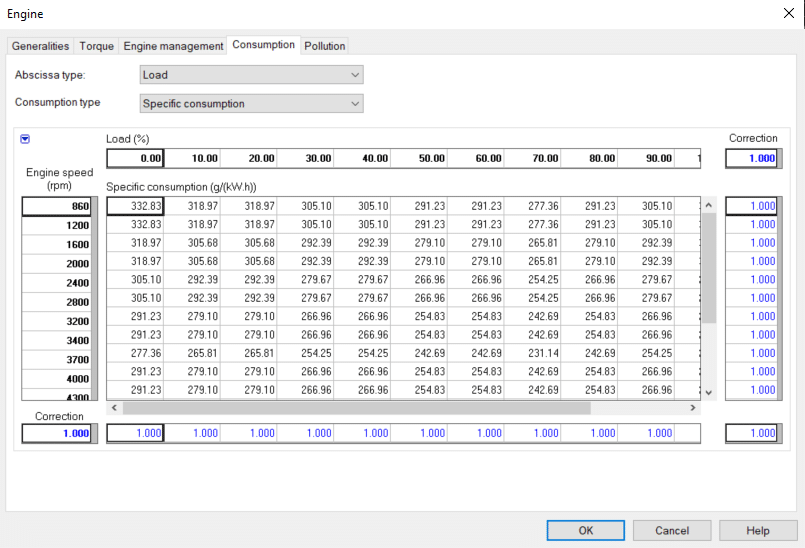The height and width of the screenshot is (548, 805).
Task: Click the small blue table options icon
Action: pos(25,139)
